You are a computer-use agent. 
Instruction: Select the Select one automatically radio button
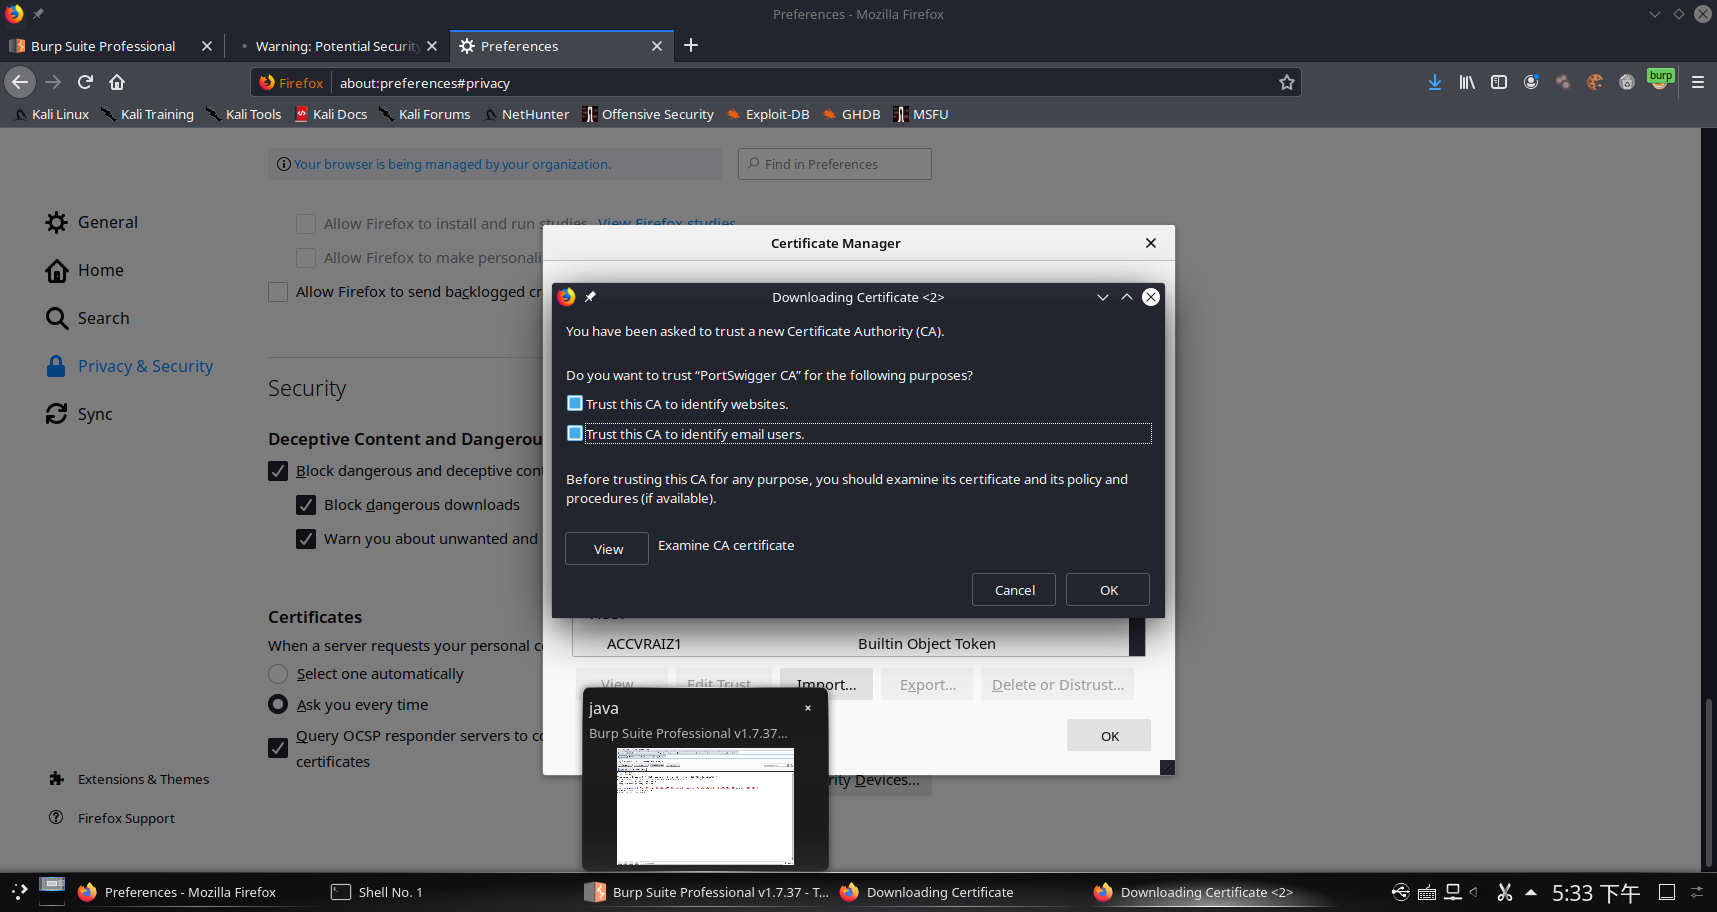[x=278, y=674]
